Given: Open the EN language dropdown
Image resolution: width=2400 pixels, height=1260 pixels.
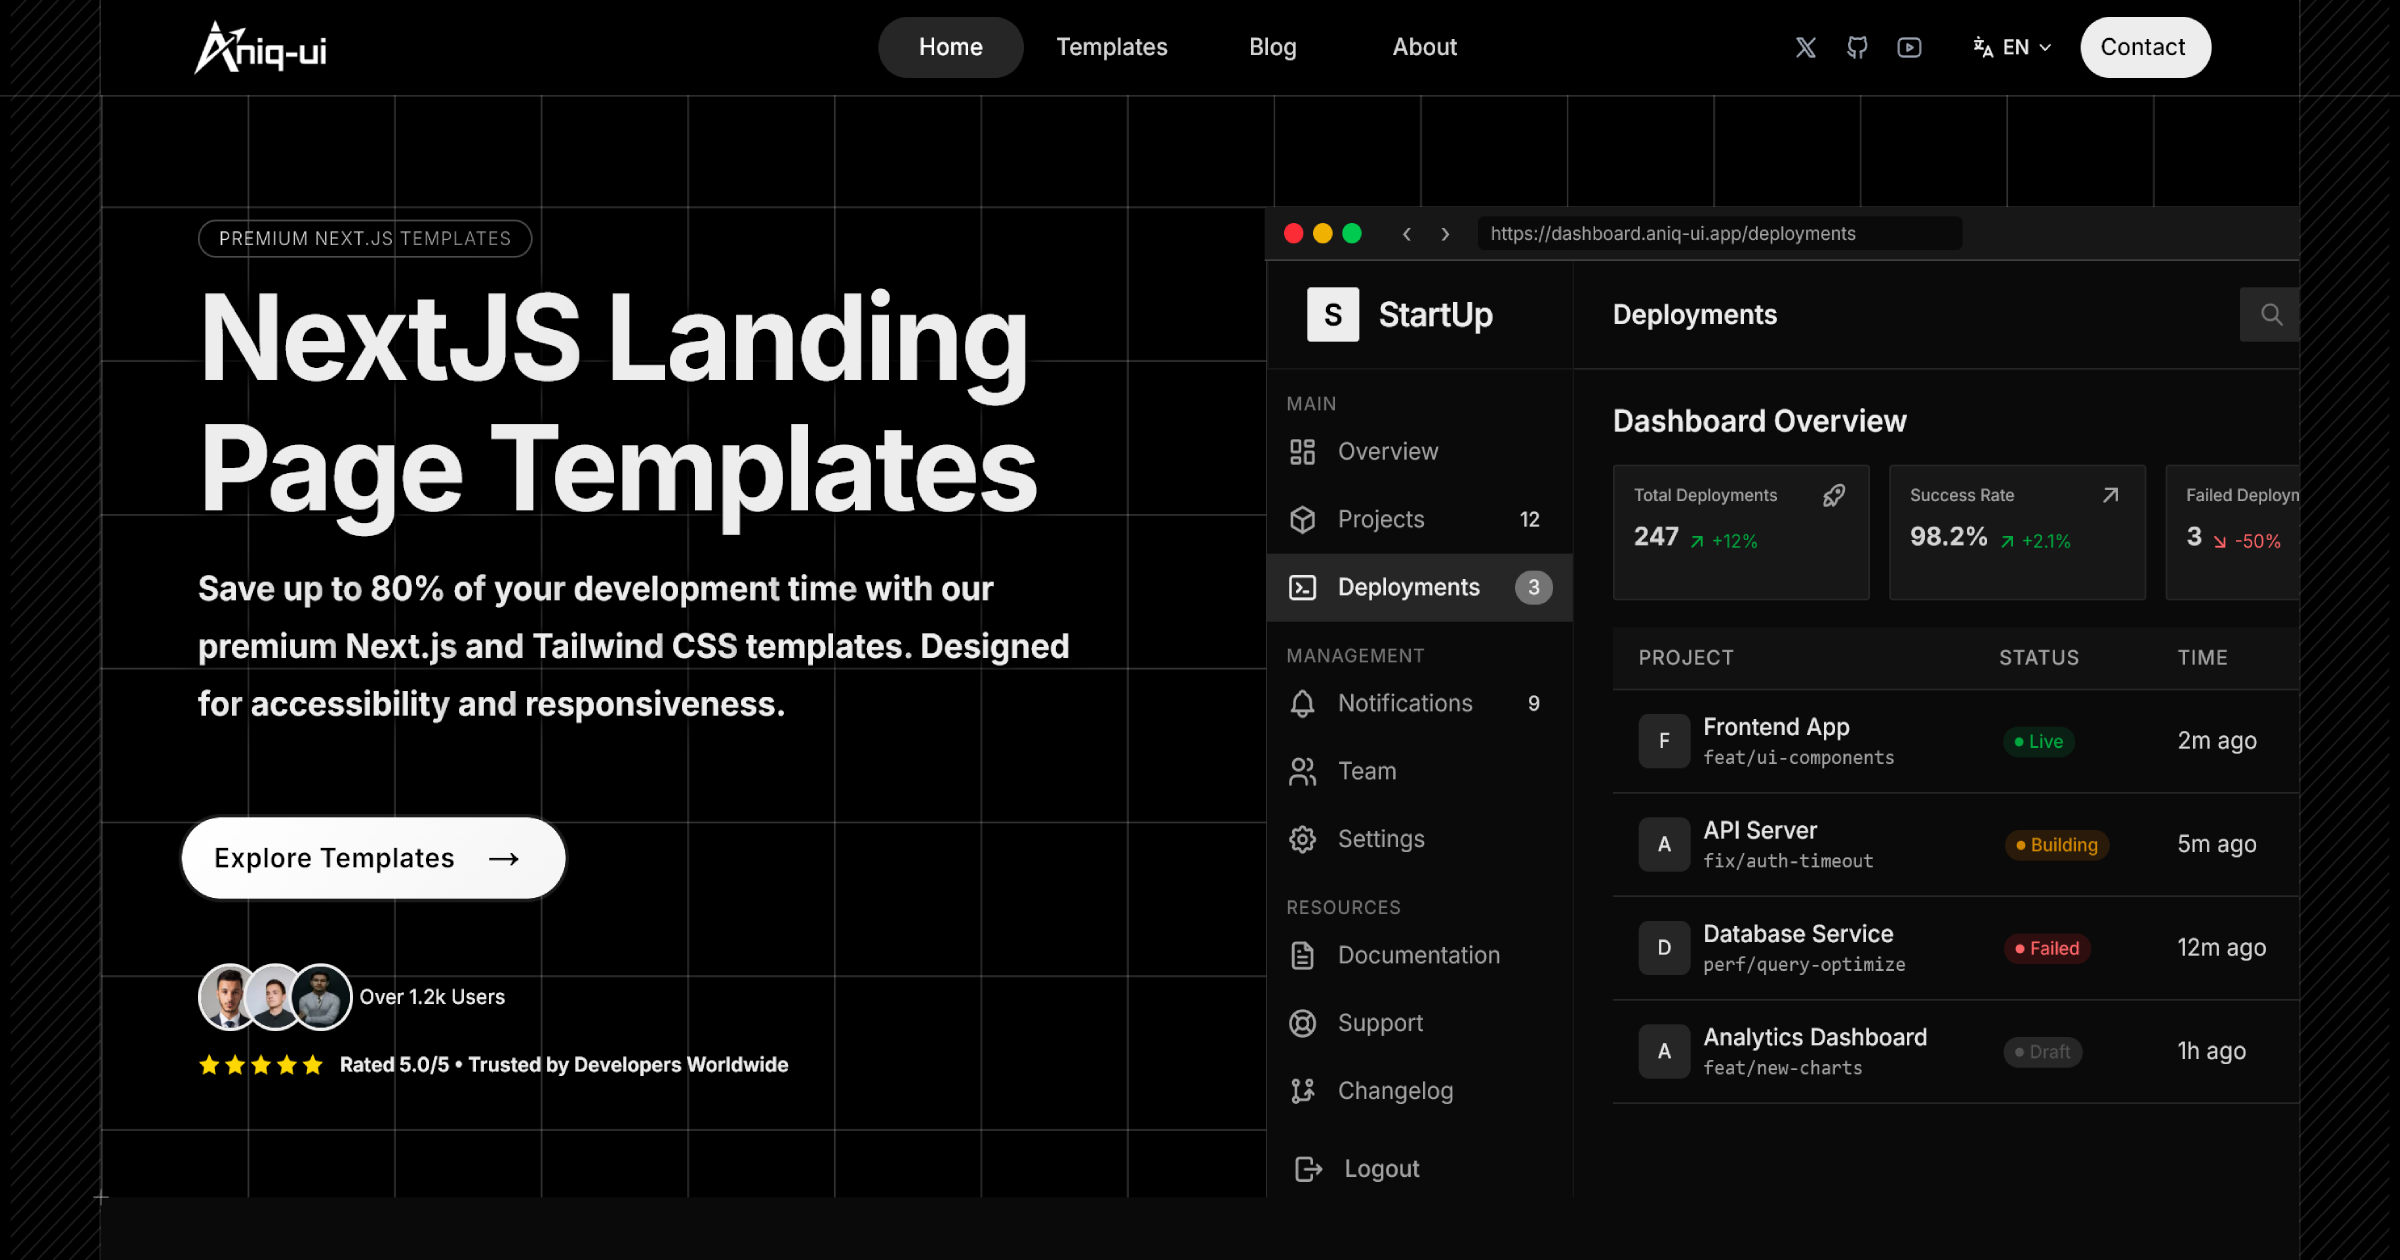Looking at the screenshot, I should pyautogui.click(x=2013, y=47).
